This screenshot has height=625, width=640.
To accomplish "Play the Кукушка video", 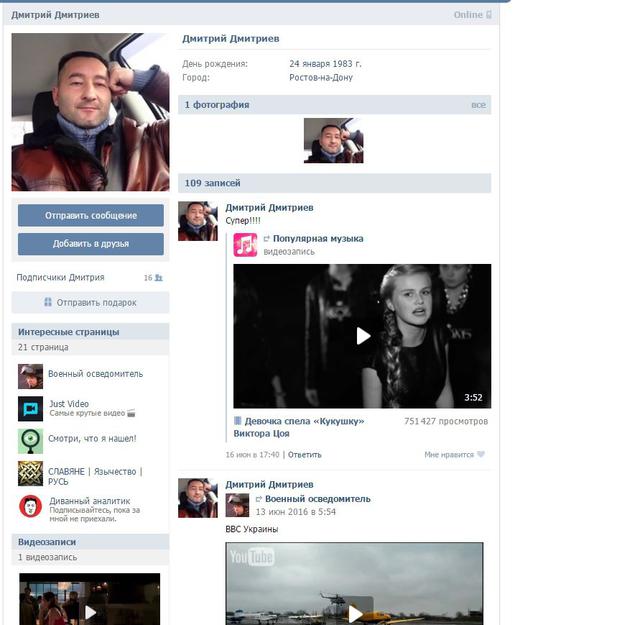I will [x=362, y=336].
